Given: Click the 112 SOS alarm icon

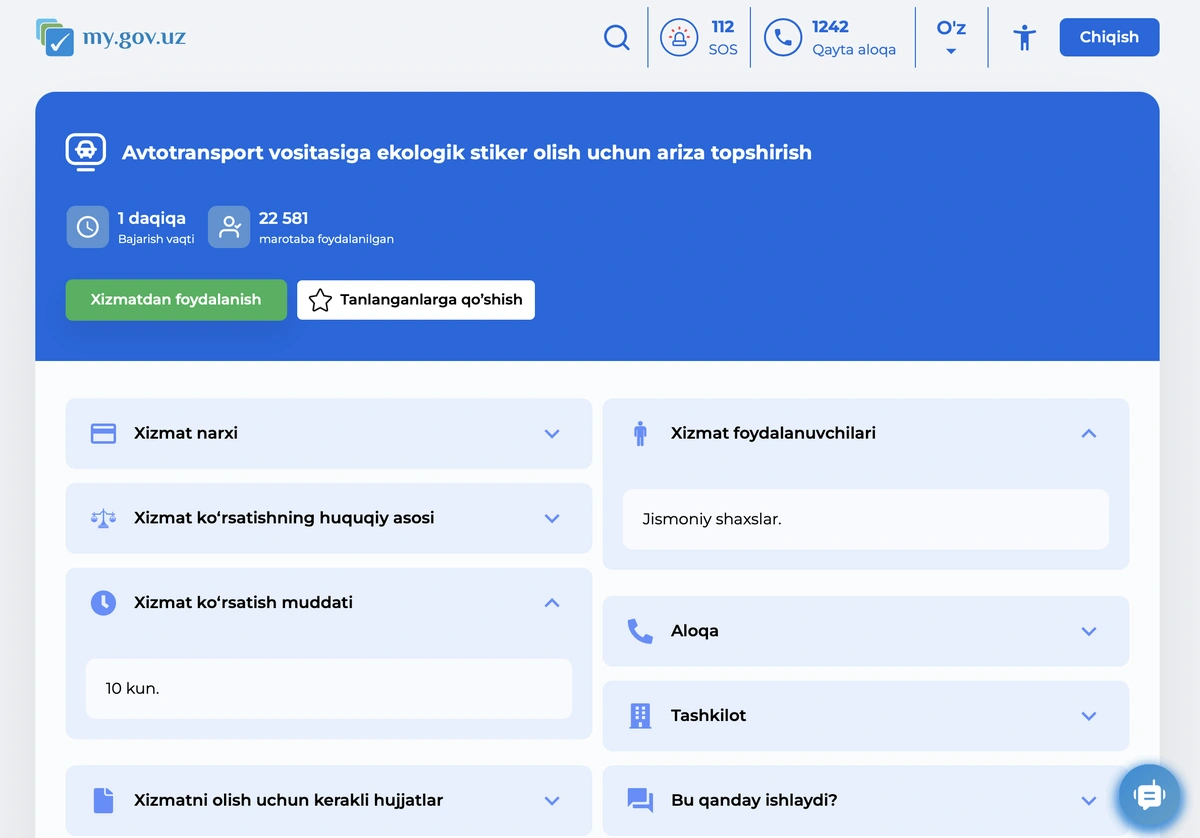Looking at the screenshot, I should [679, 38].
